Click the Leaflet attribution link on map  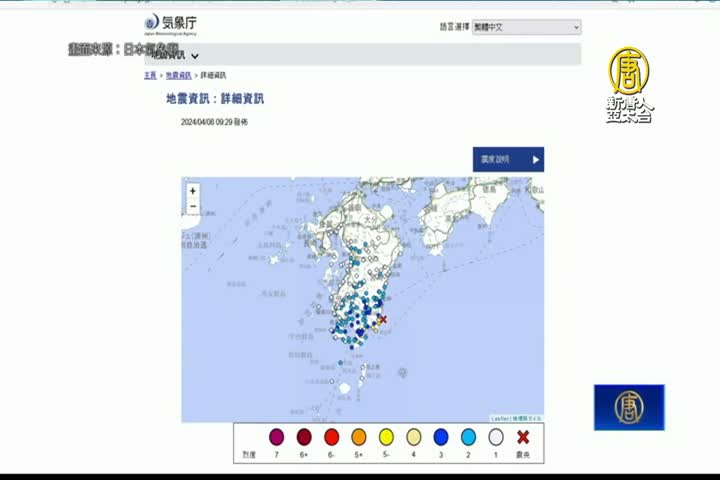pyautogui.click(x=500, y=418)
